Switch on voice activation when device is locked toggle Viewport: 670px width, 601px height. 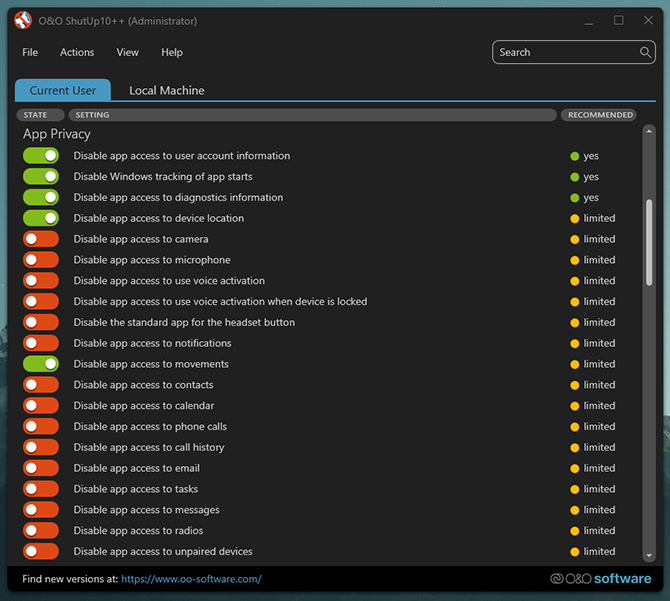41,302
